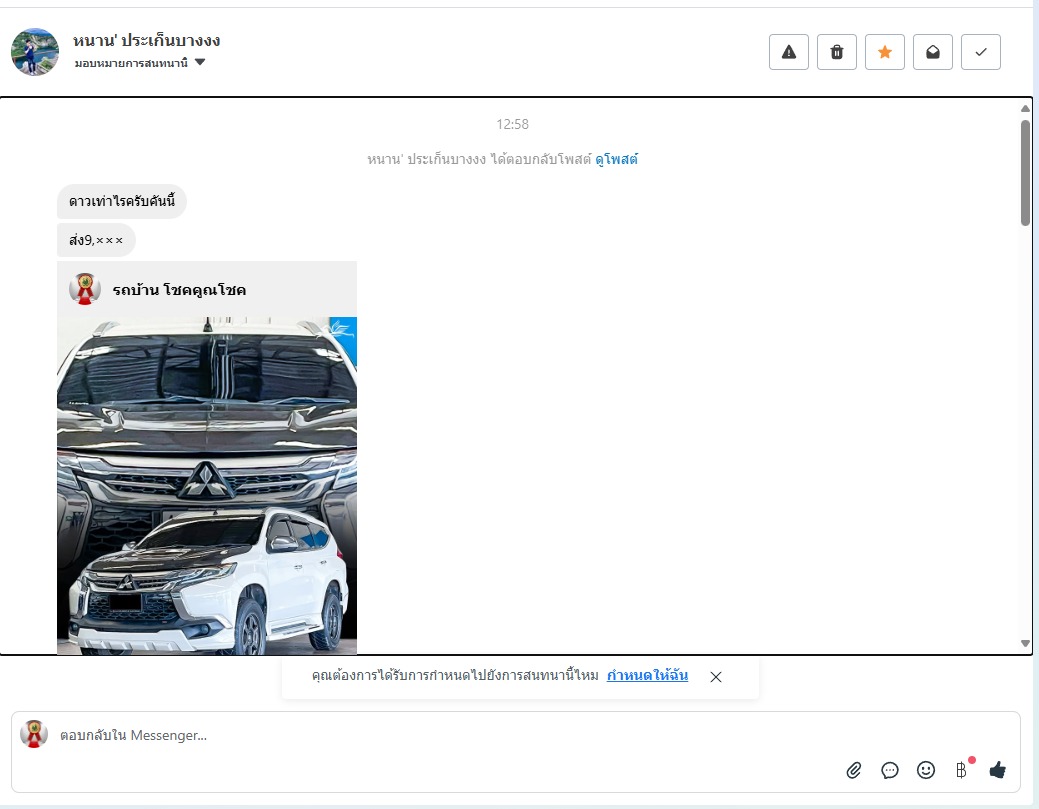This screenshot has width=1039, height=809.
Task: Click the 12:58 timestamp
Action: 512,125
